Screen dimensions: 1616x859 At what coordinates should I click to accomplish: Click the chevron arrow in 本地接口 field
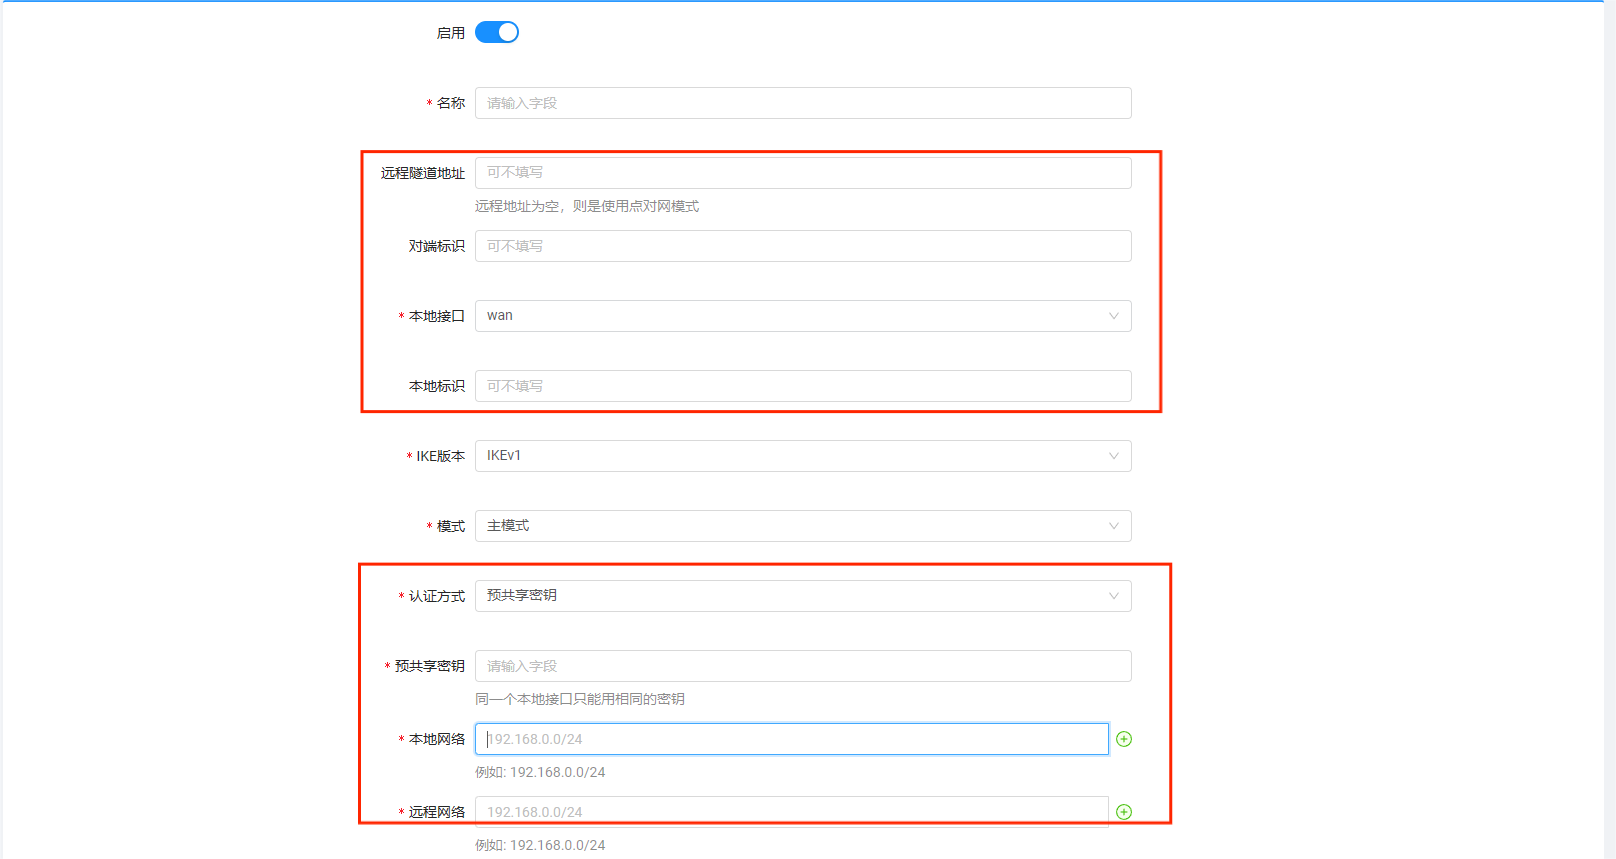point(1113,316)
